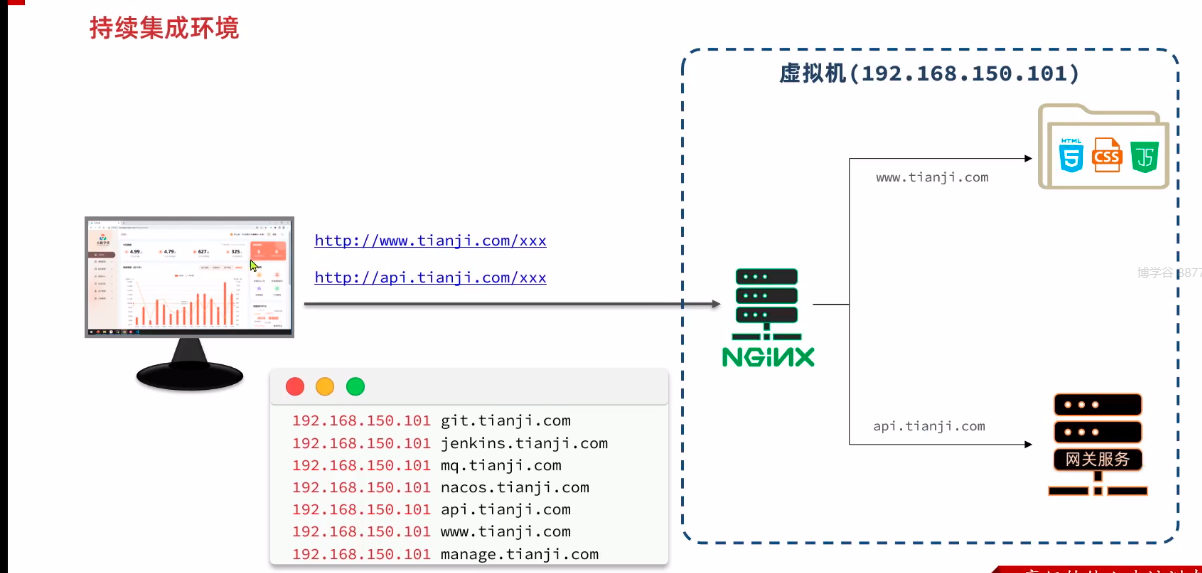Click the computer monitor dashboard screenshot

tap(189, 276)
